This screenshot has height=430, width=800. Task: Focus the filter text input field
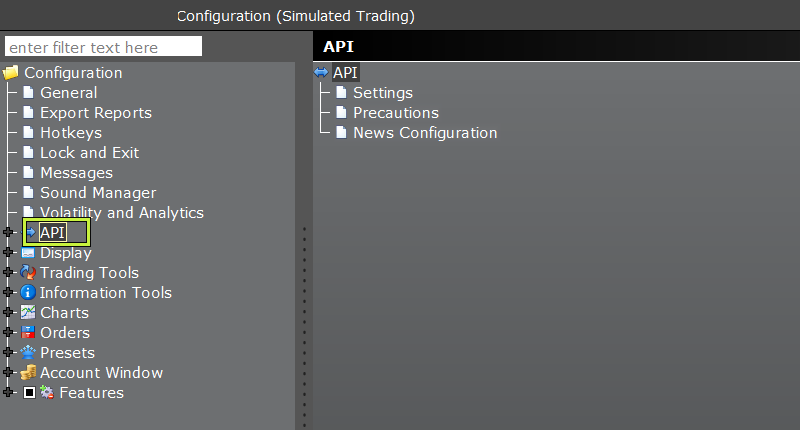(104, 47)
